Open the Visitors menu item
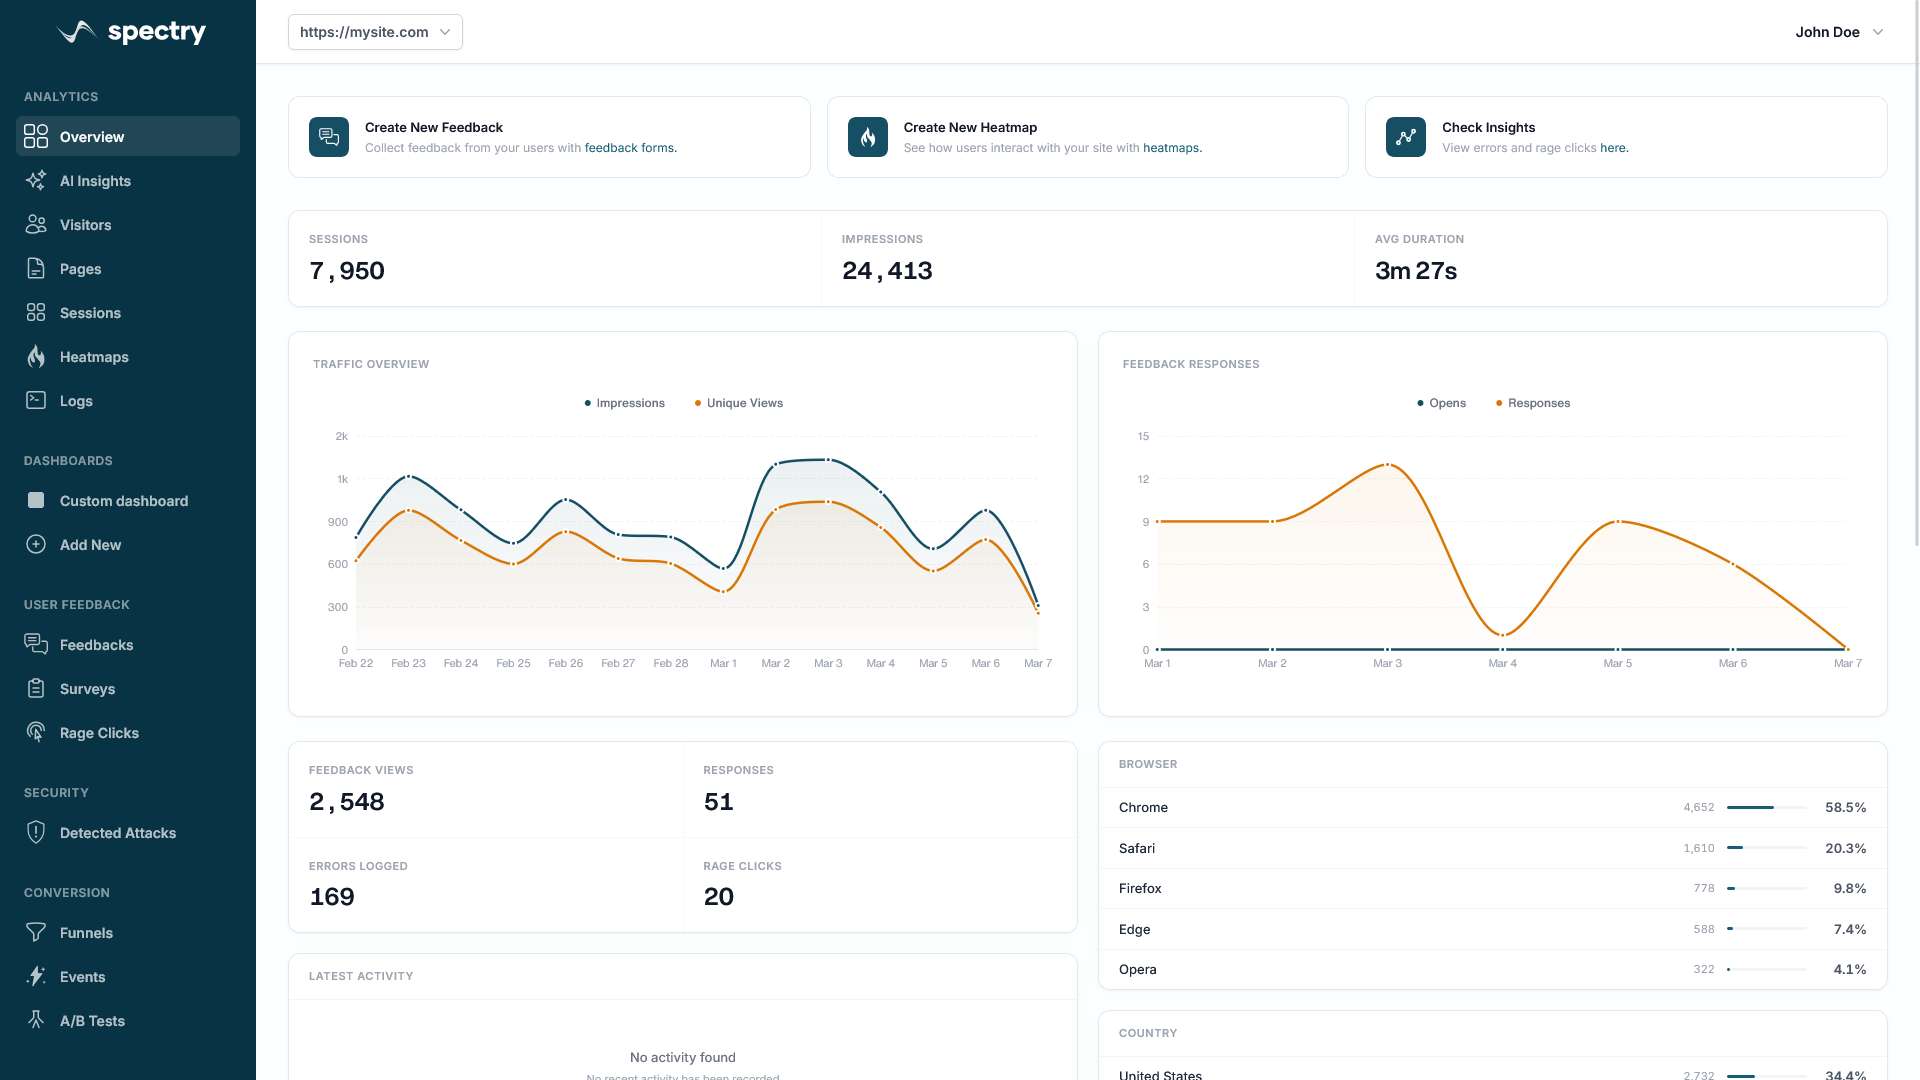Viewport: 1920px width, 1080px height. click(x=85, y=225)
